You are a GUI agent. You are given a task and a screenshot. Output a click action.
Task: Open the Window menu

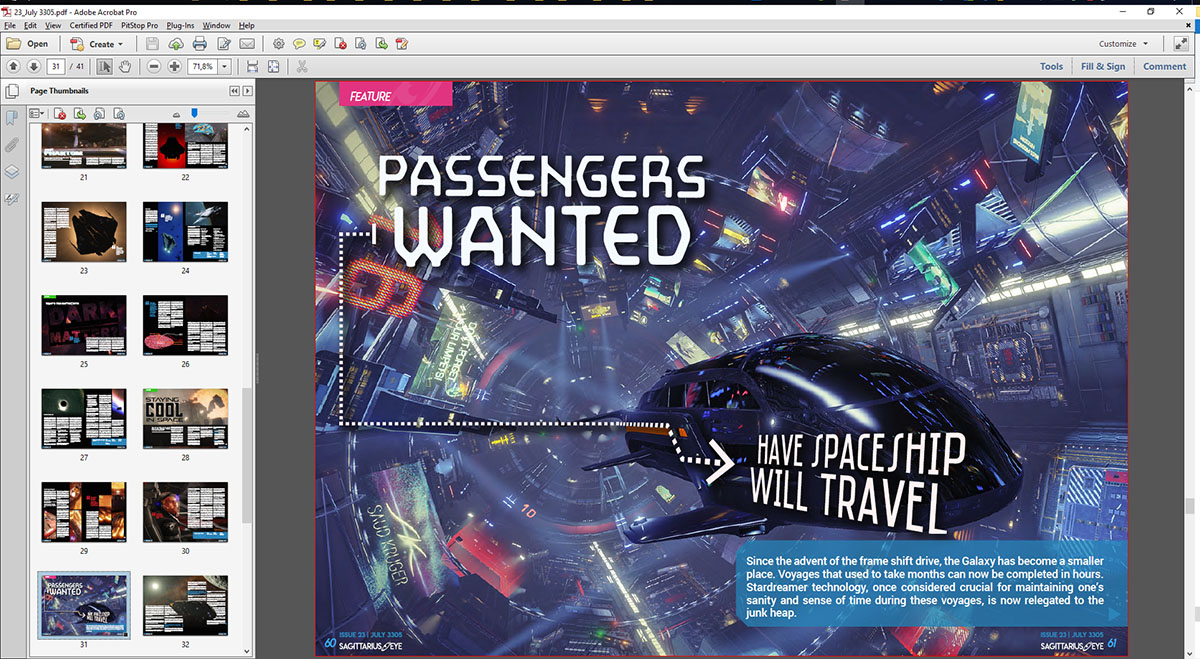point(216,25)
